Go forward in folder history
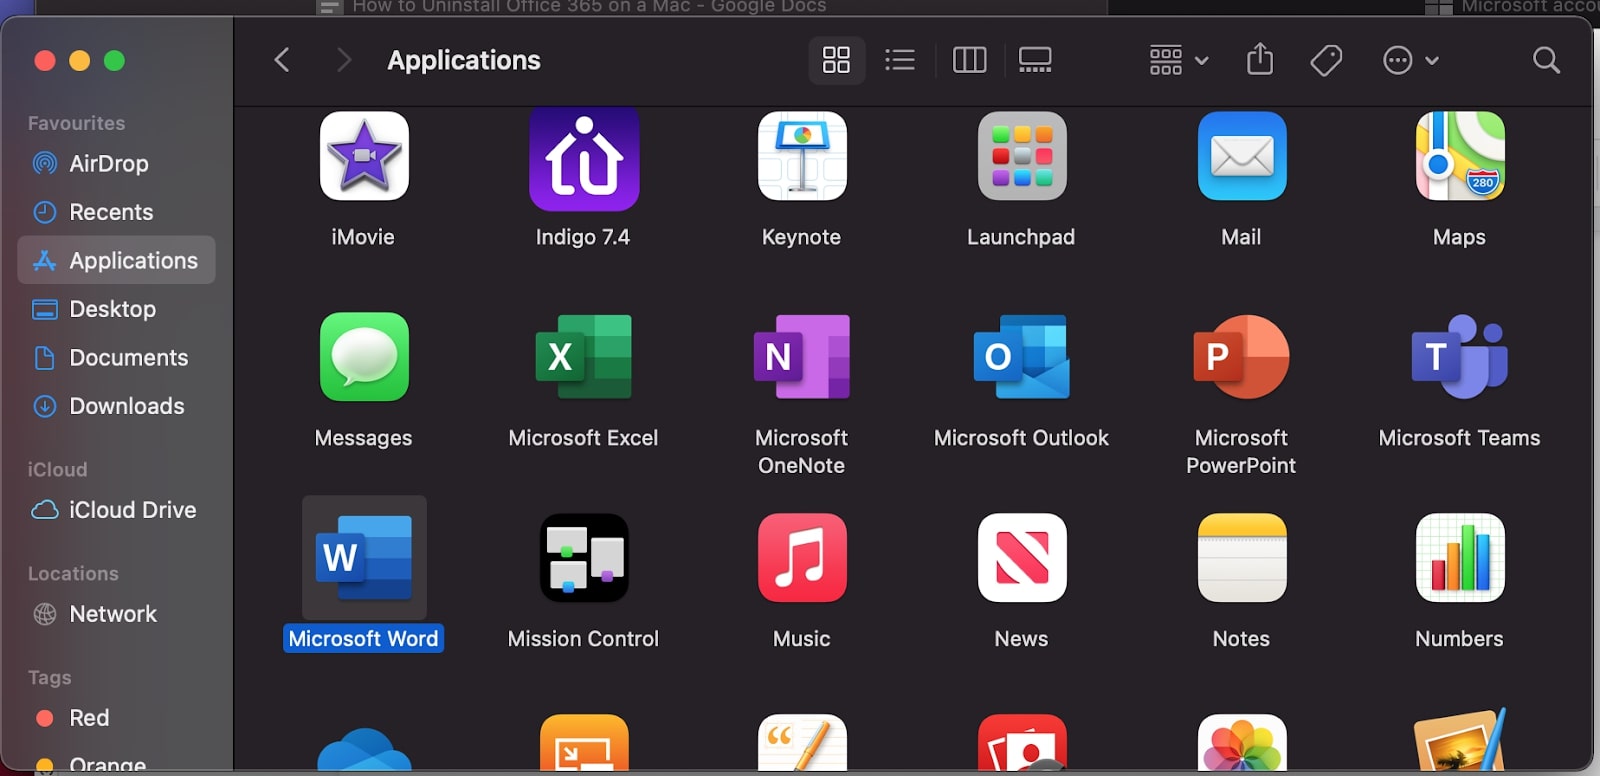Viewport: 1600px width, 776px height. 344,60
